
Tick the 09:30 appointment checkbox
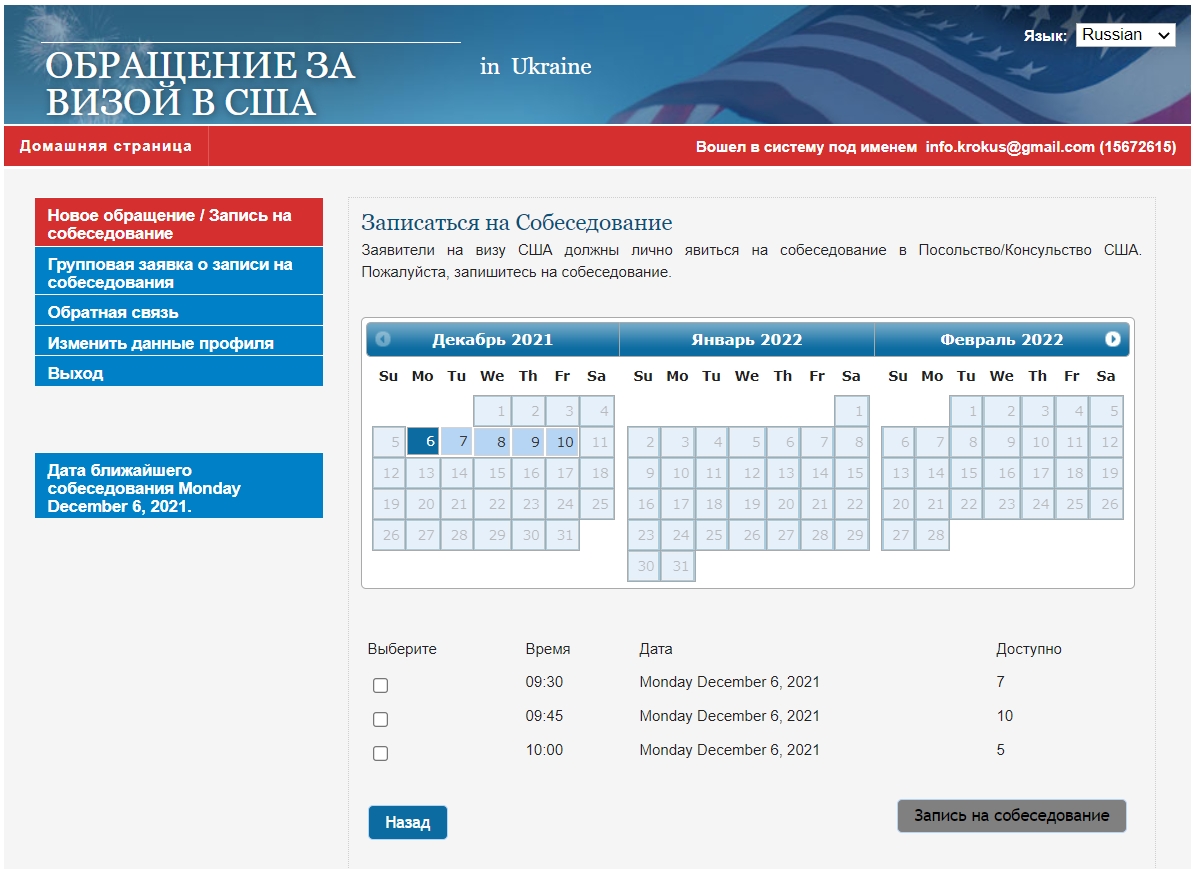pos(380,686)
